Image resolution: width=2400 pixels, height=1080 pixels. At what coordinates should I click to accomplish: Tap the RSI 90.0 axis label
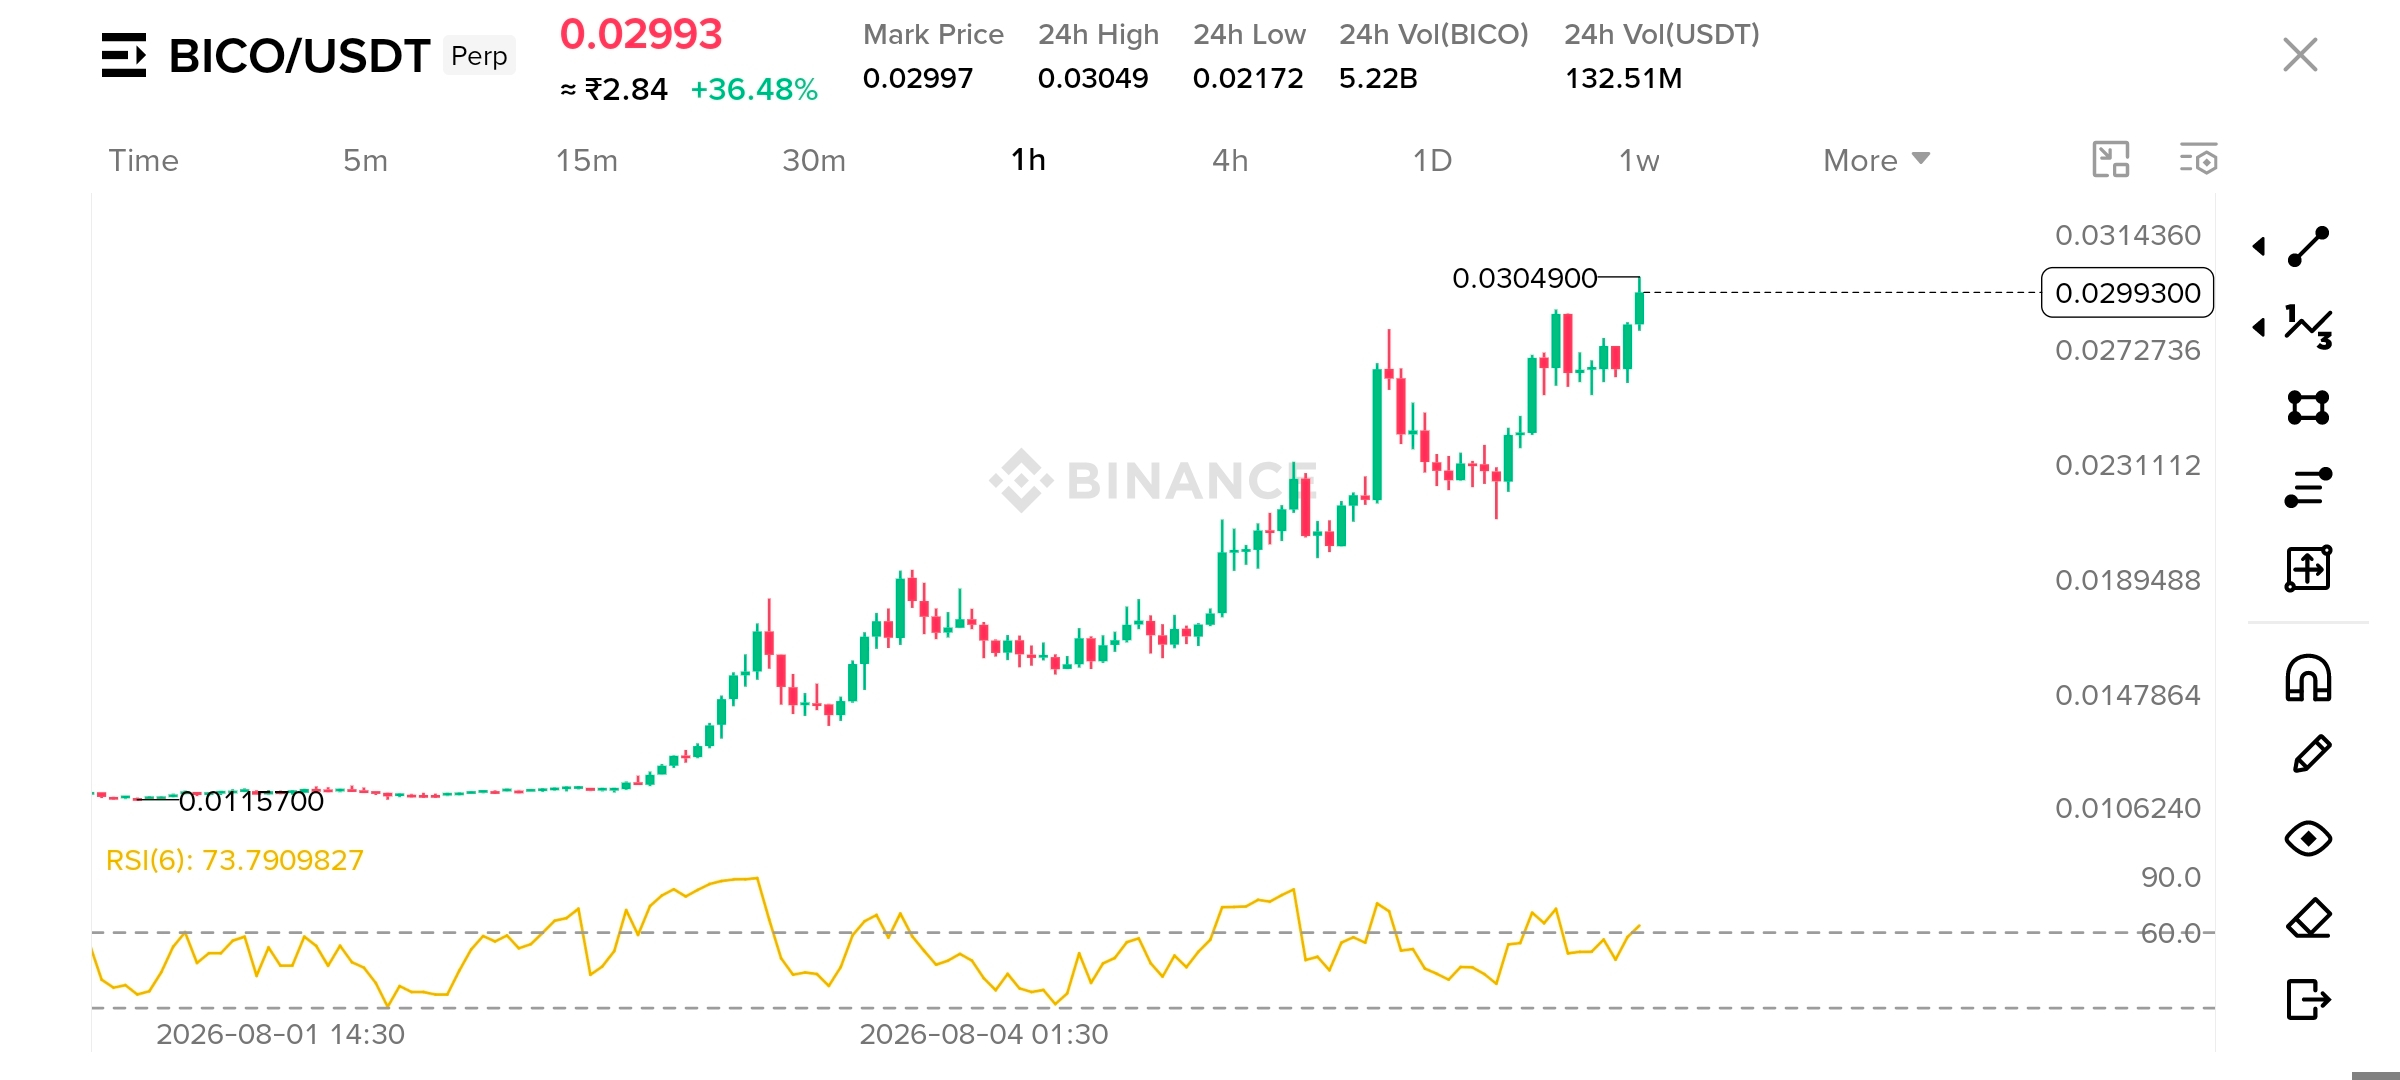click(2171, 877)
